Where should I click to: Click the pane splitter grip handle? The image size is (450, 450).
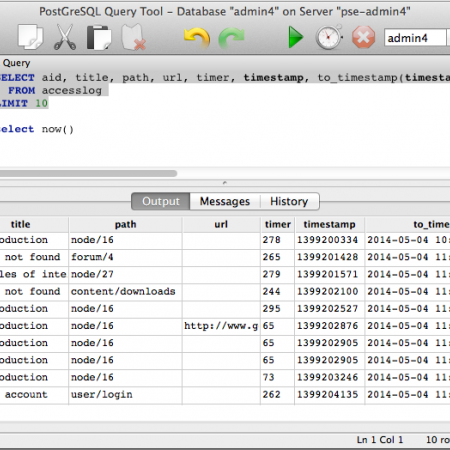(225, 183)
